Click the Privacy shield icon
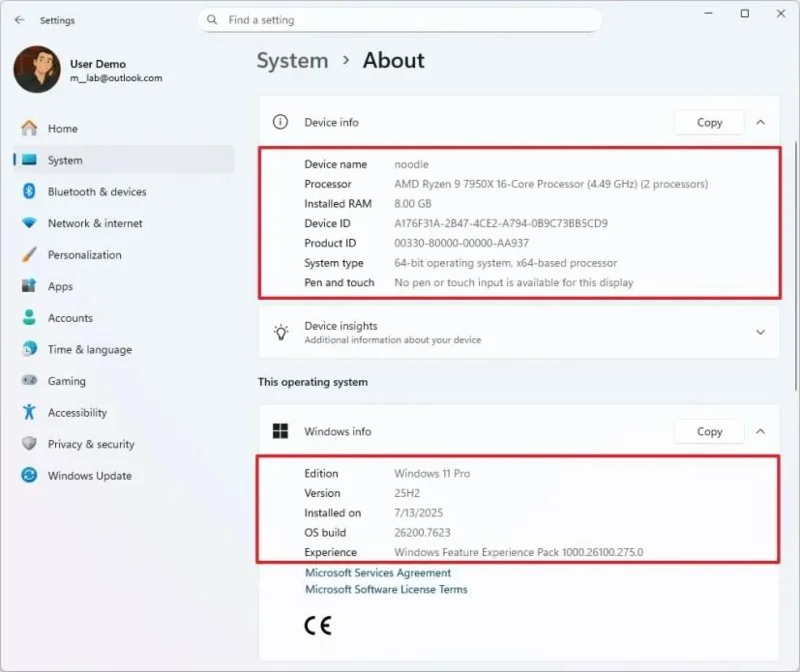Screen dimensions: 800x672 tap(29, 443)
